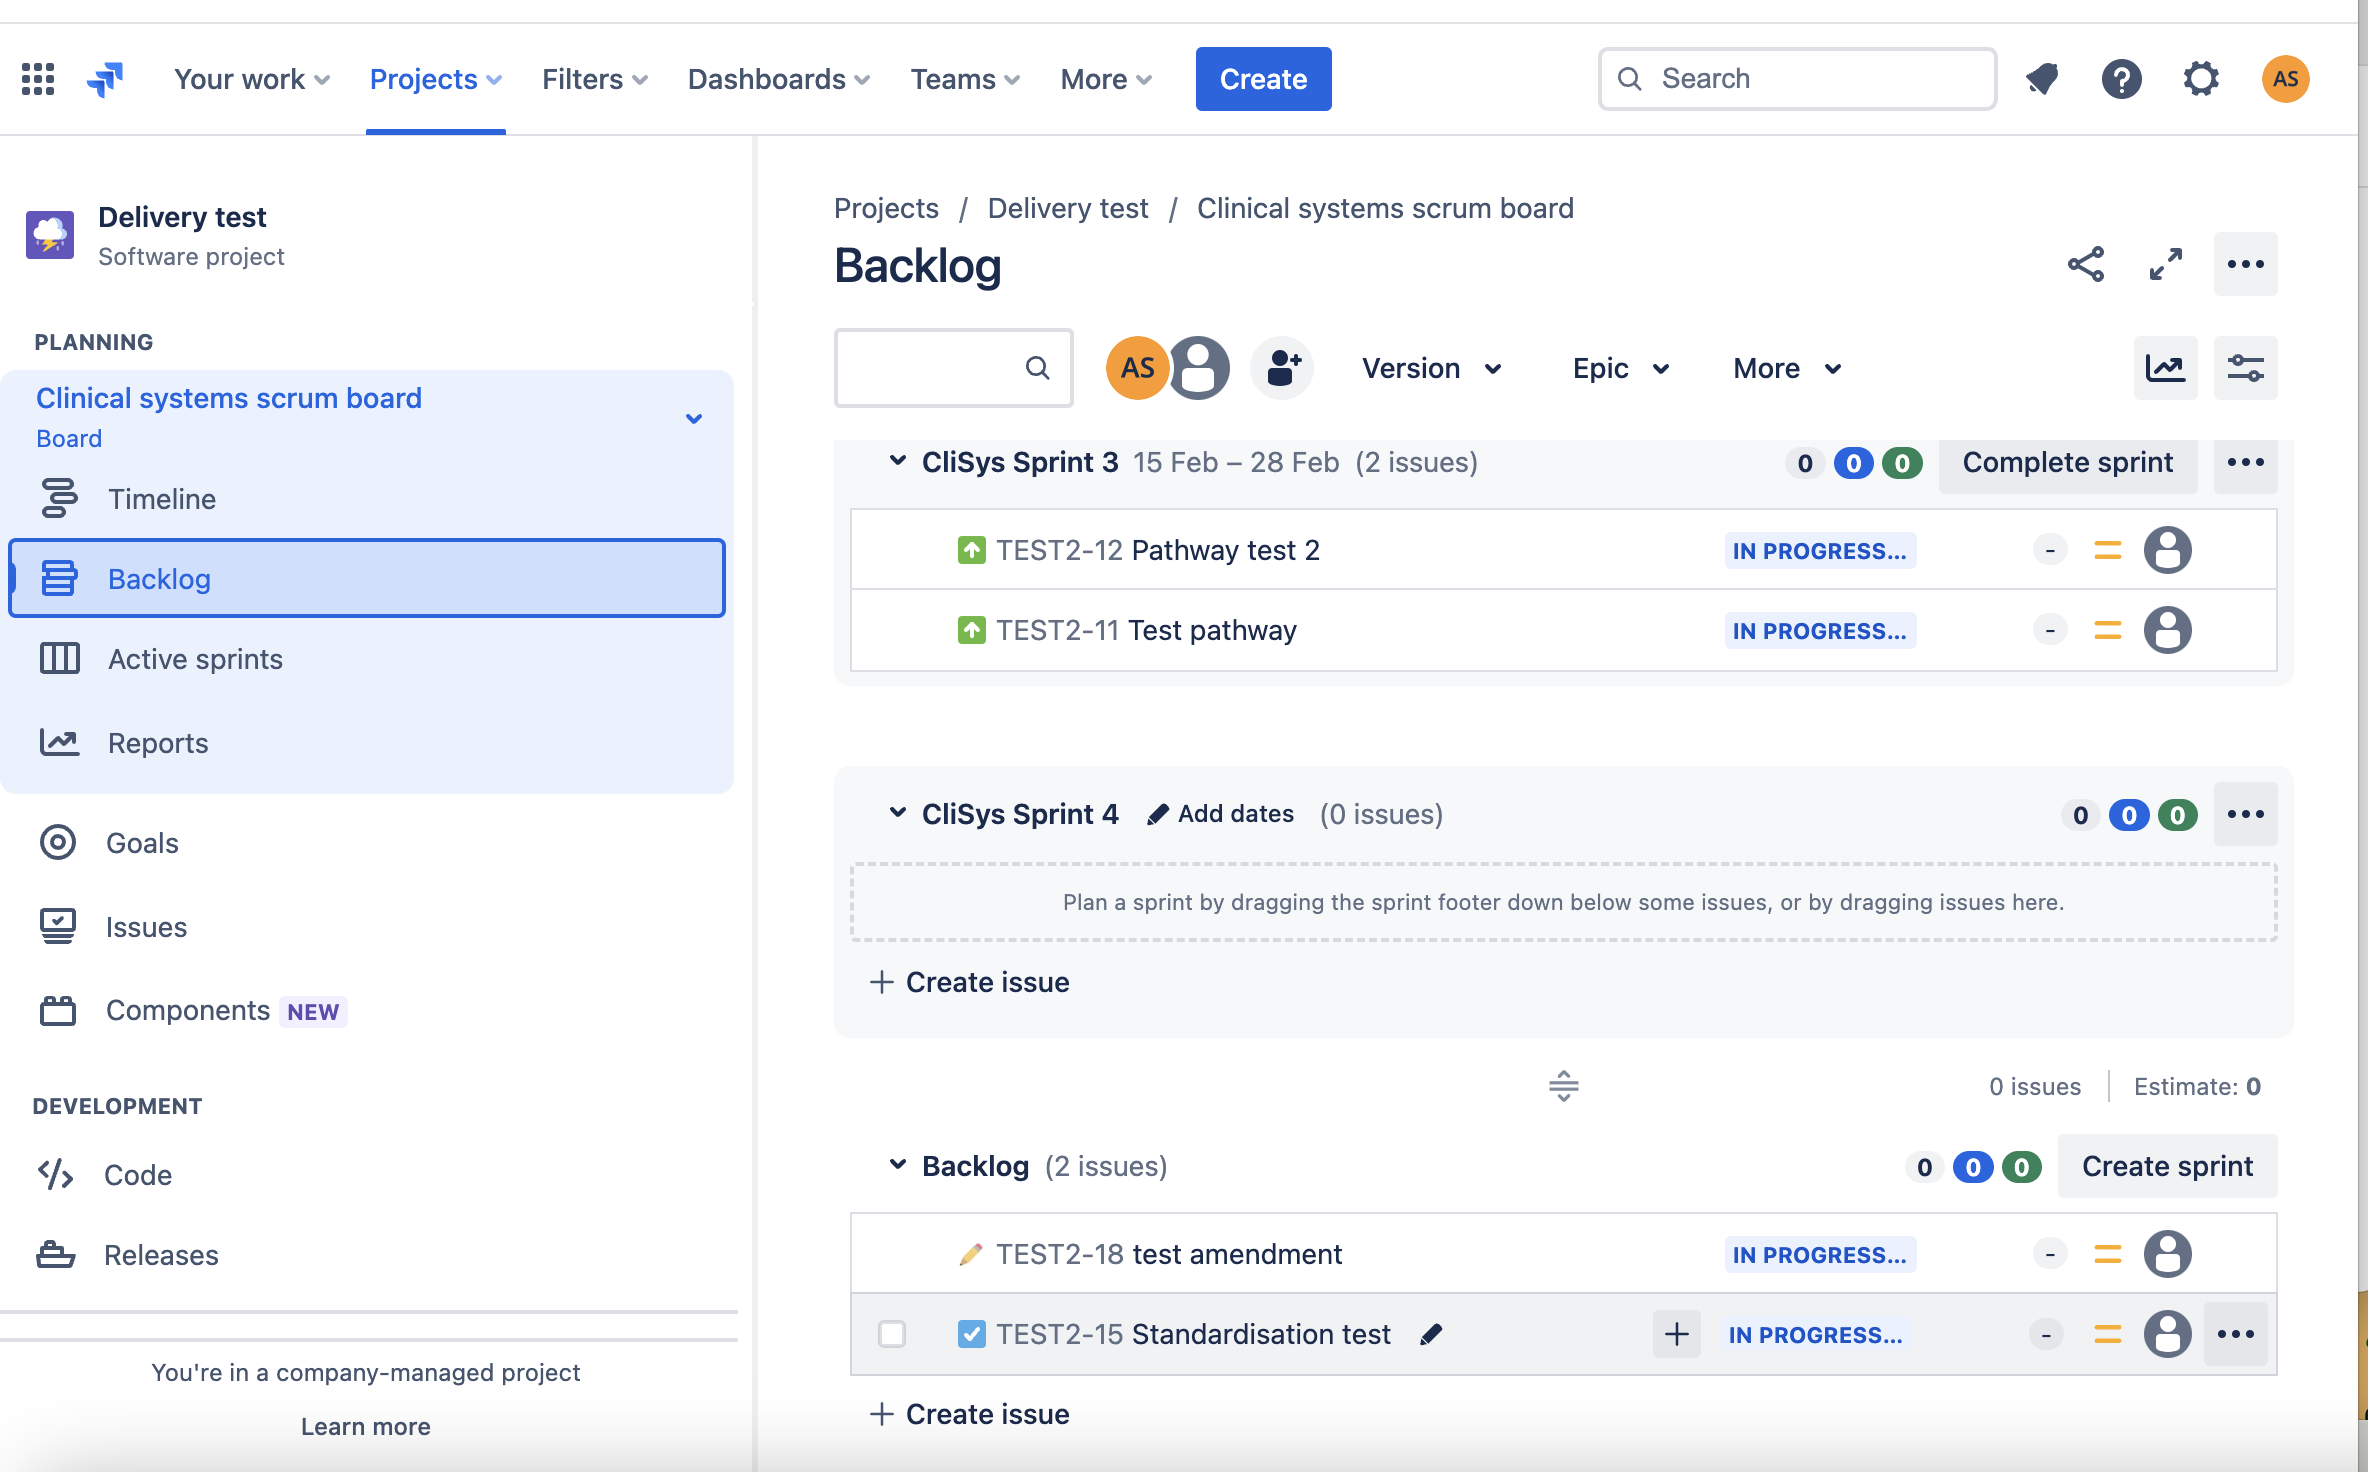This screenshot has width=2368, height=1472.
Task: Open the Projects menu
Action: (x=436, y=79)
